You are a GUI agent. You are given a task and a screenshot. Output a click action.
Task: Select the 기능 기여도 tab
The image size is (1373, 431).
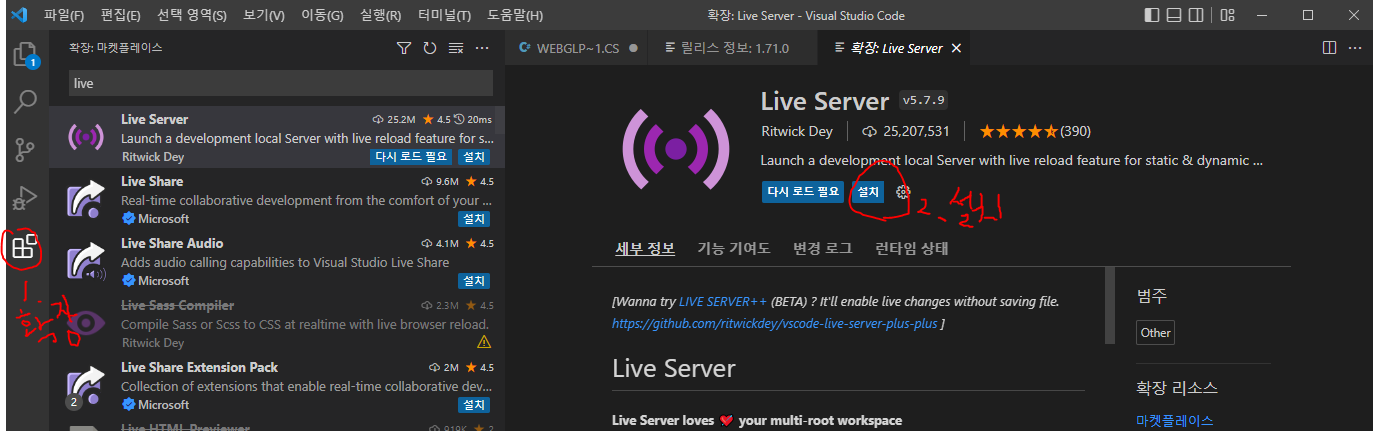point(734,248)
